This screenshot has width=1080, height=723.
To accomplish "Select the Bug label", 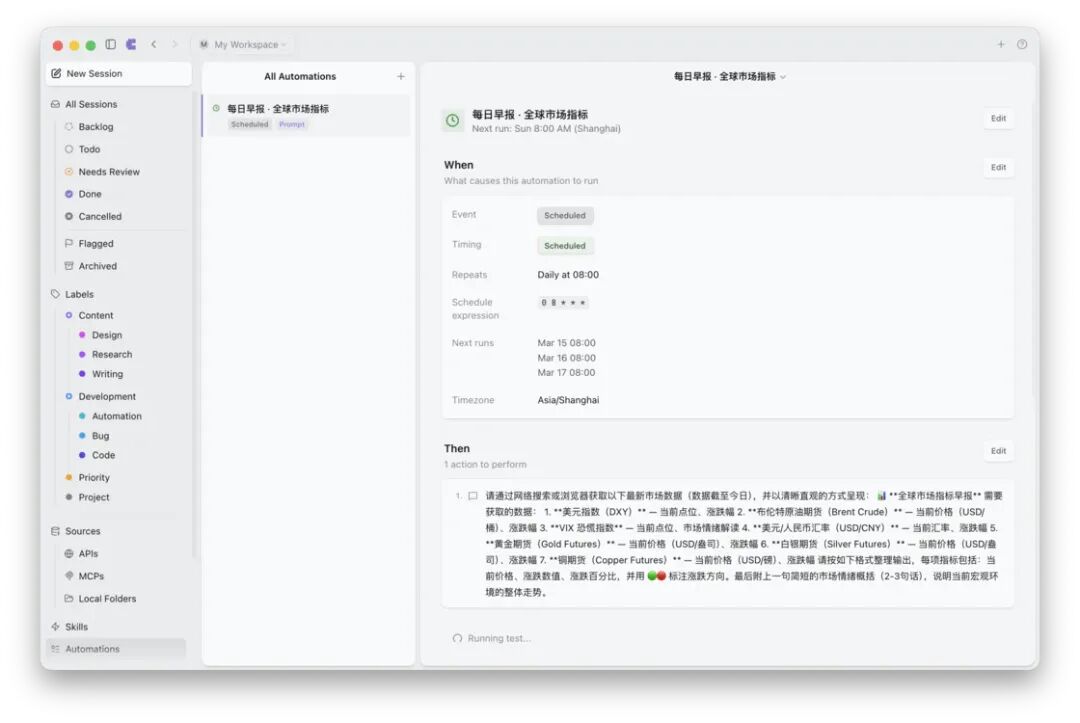I will pyautogui.click(x=101, y=436).
